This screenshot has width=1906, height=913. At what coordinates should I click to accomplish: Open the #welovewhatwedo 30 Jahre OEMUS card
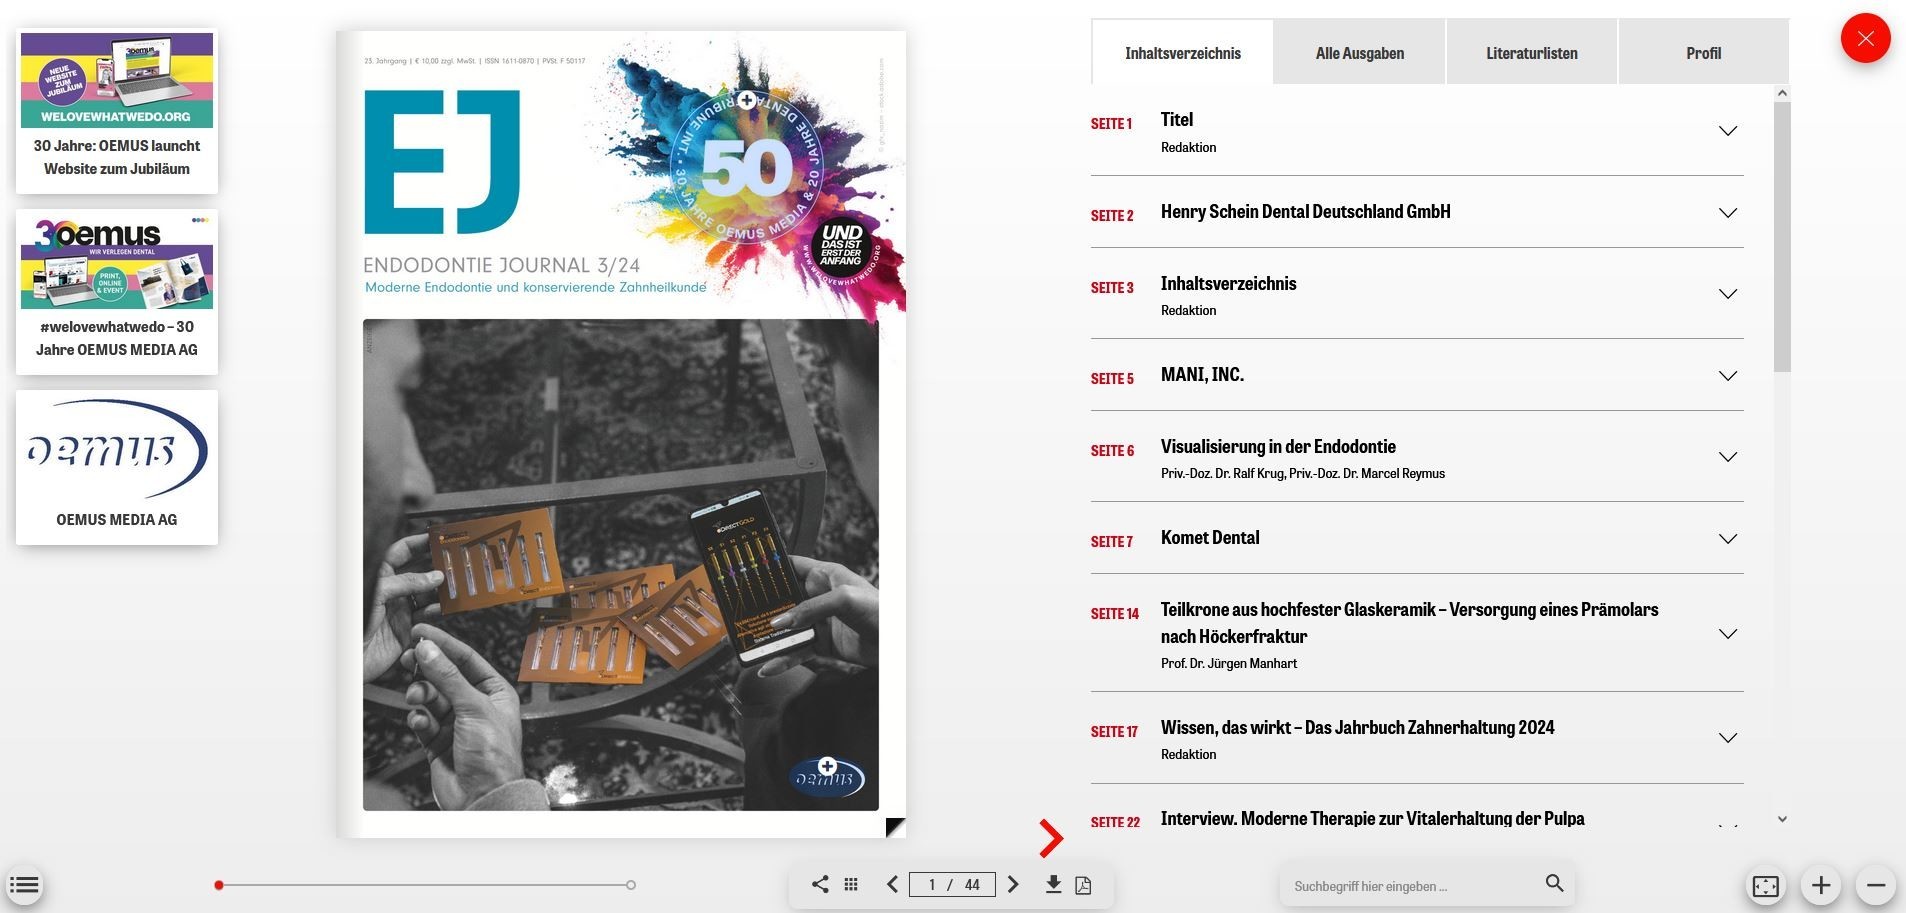pyautogui.click(x=117, y=292)
